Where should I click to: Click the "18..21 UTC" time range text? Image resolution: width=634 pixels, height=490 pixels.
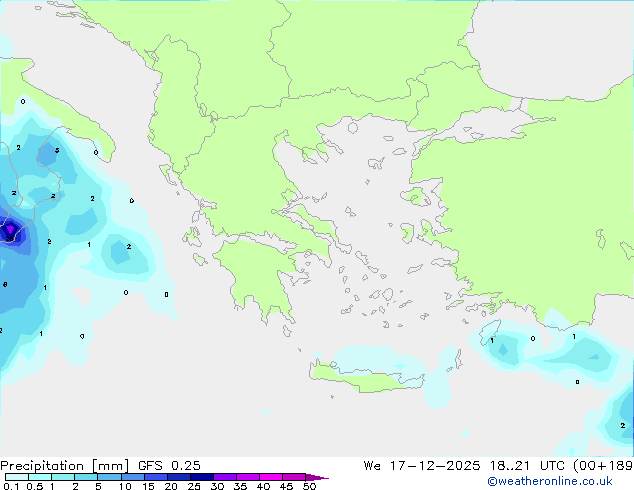[530, 466]
